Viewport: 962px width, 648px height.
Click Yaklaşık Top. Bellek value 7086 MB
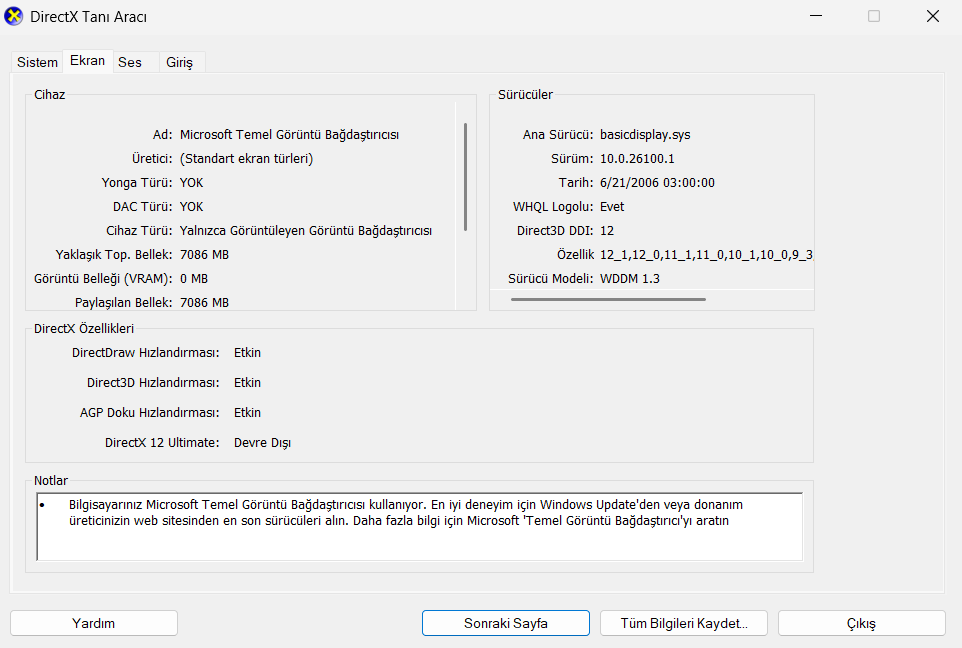coord(204,255)
